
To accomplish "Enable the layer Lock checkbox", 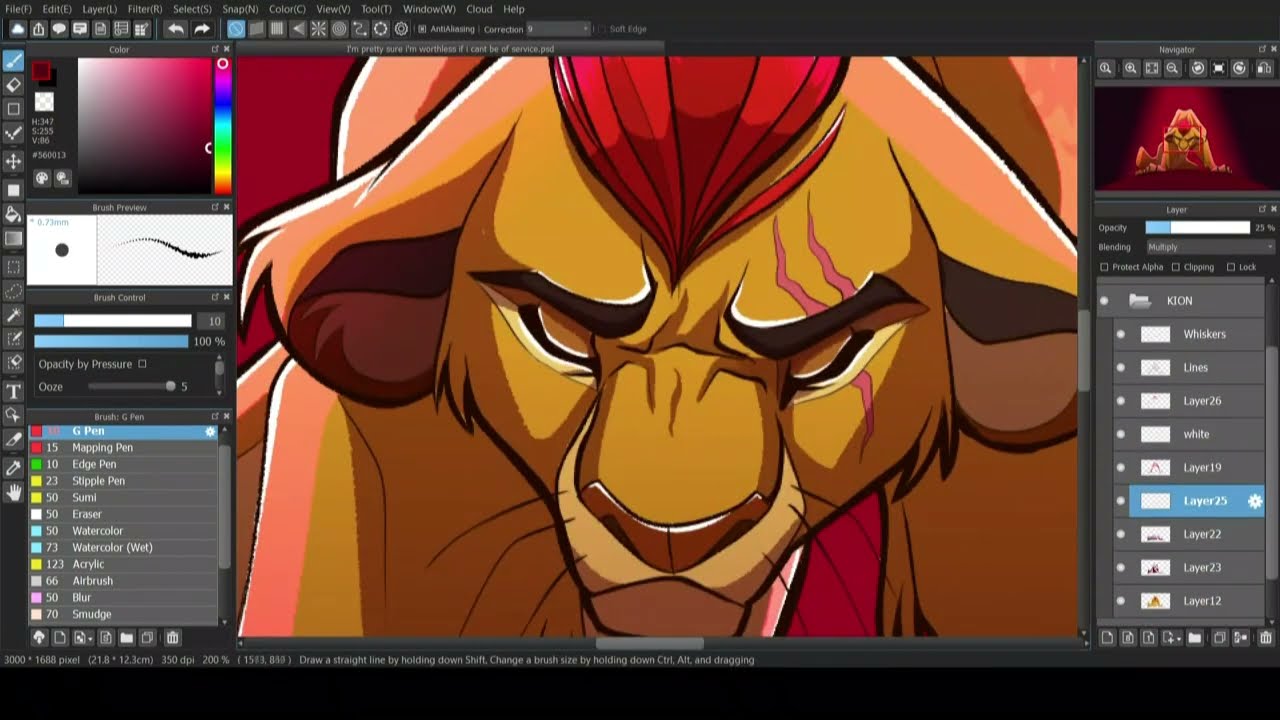I will tap(1230, 267).
